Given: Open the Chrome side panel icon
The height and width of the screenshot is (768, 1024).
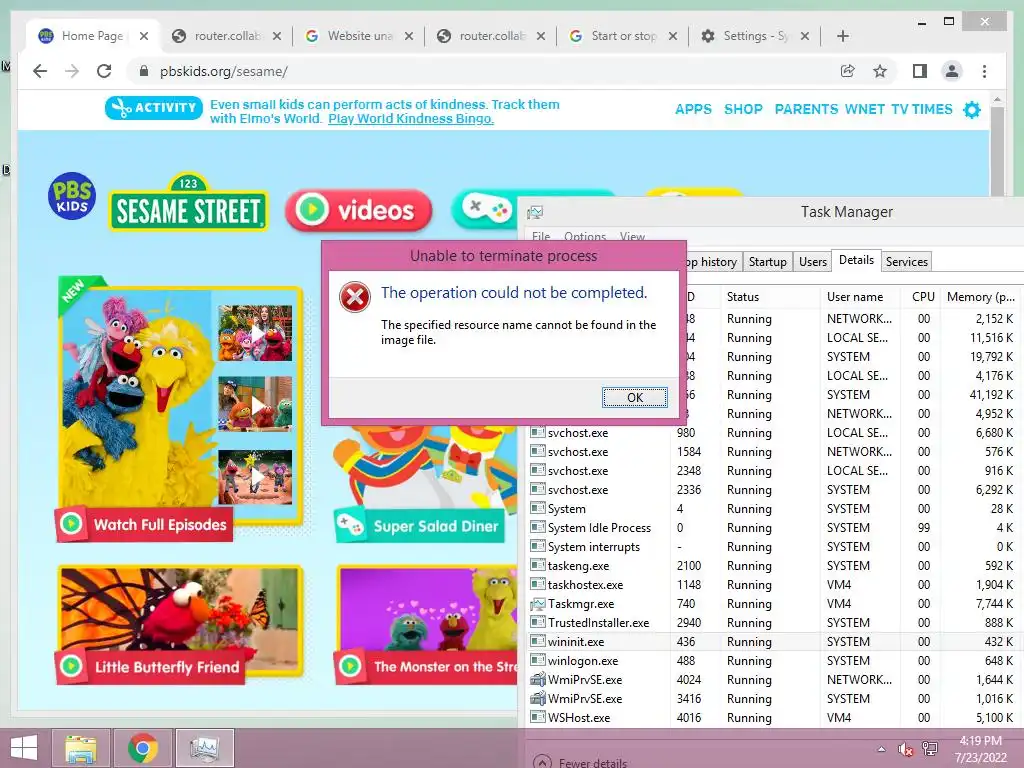Looking at the screenshot, I should (920, 71).
